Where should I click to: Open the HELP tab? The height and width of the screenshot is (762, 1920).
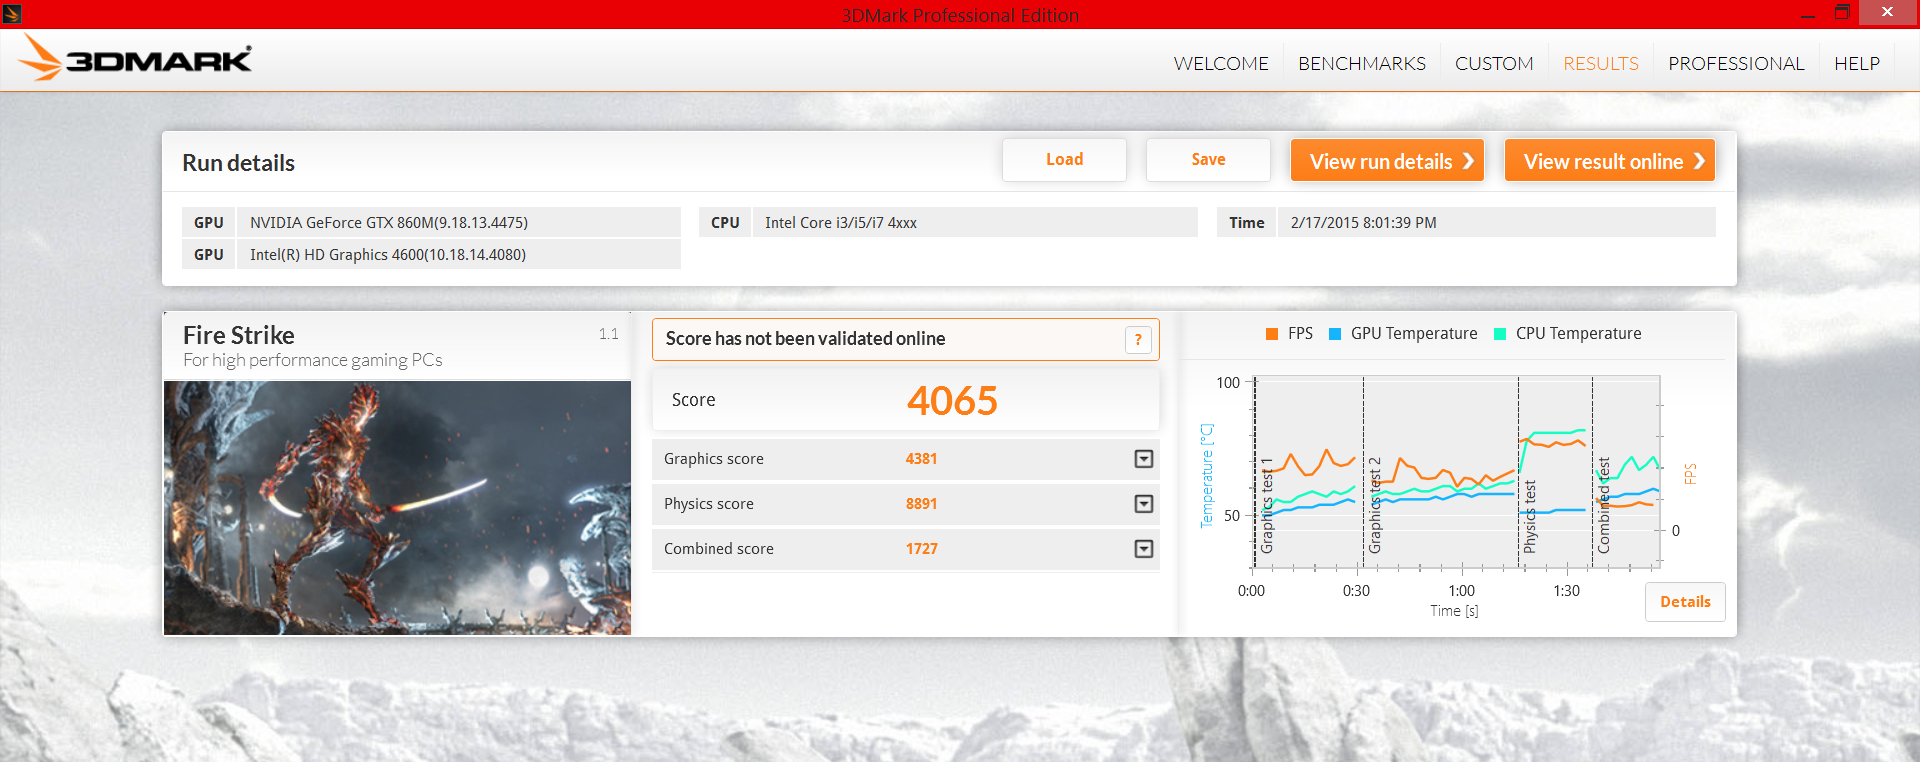tap(1857, 63)
